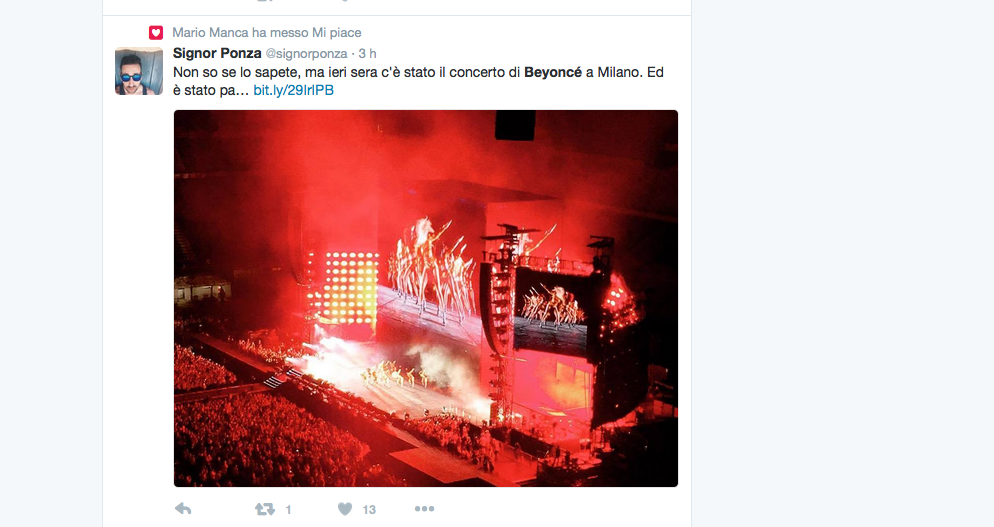Screen dimensions: 994x527
Task: Click the bold Beyoncé keyword
Action: pos(553,72)
